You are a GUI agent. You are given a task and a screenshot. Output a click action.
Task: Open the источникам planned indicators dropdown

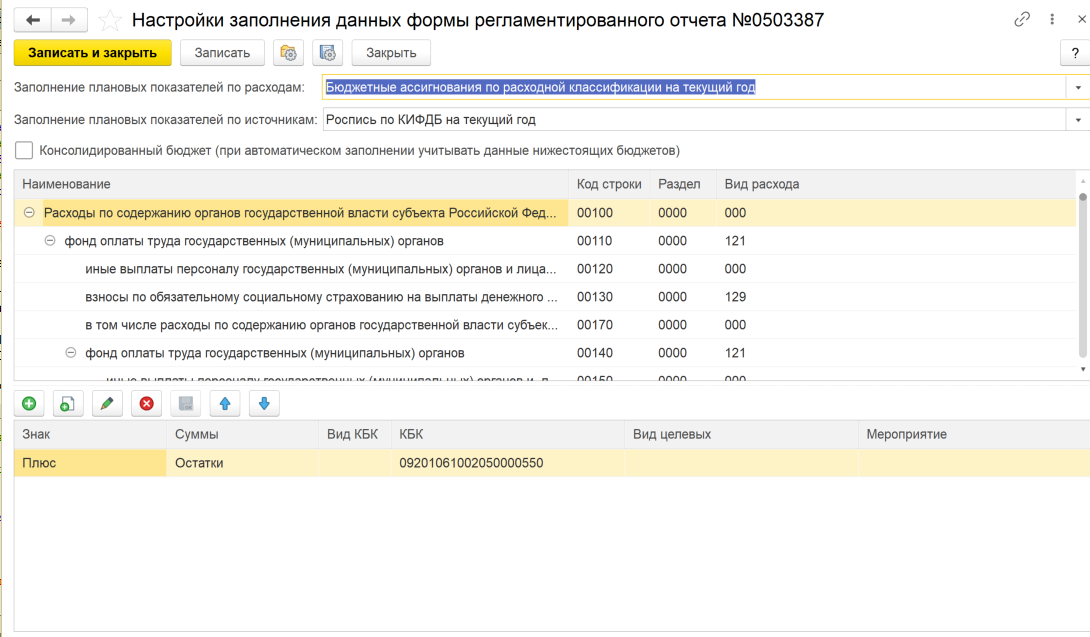[1078, 119]
